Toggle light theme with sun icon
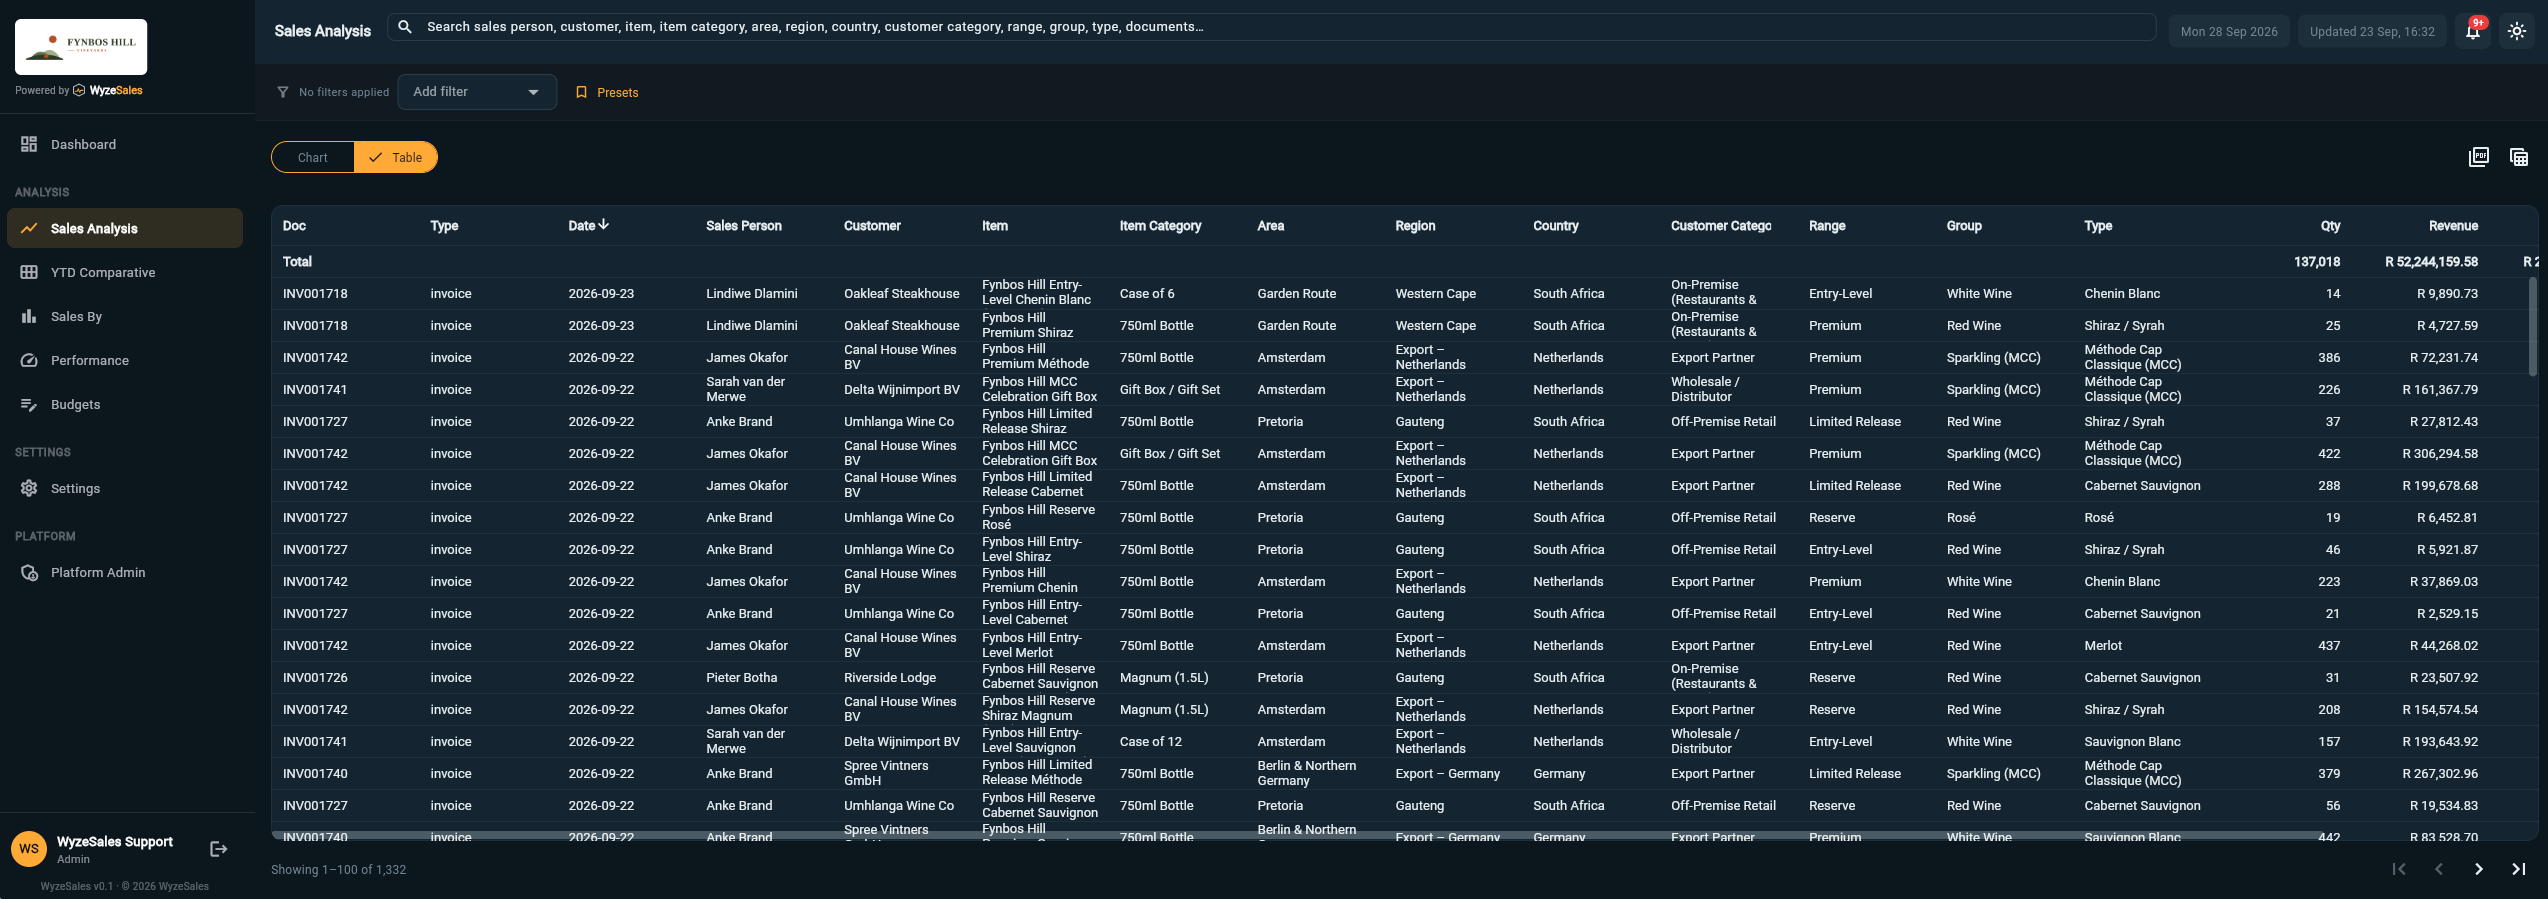Screen dimensions: 2548x899 pos(2517,31)
